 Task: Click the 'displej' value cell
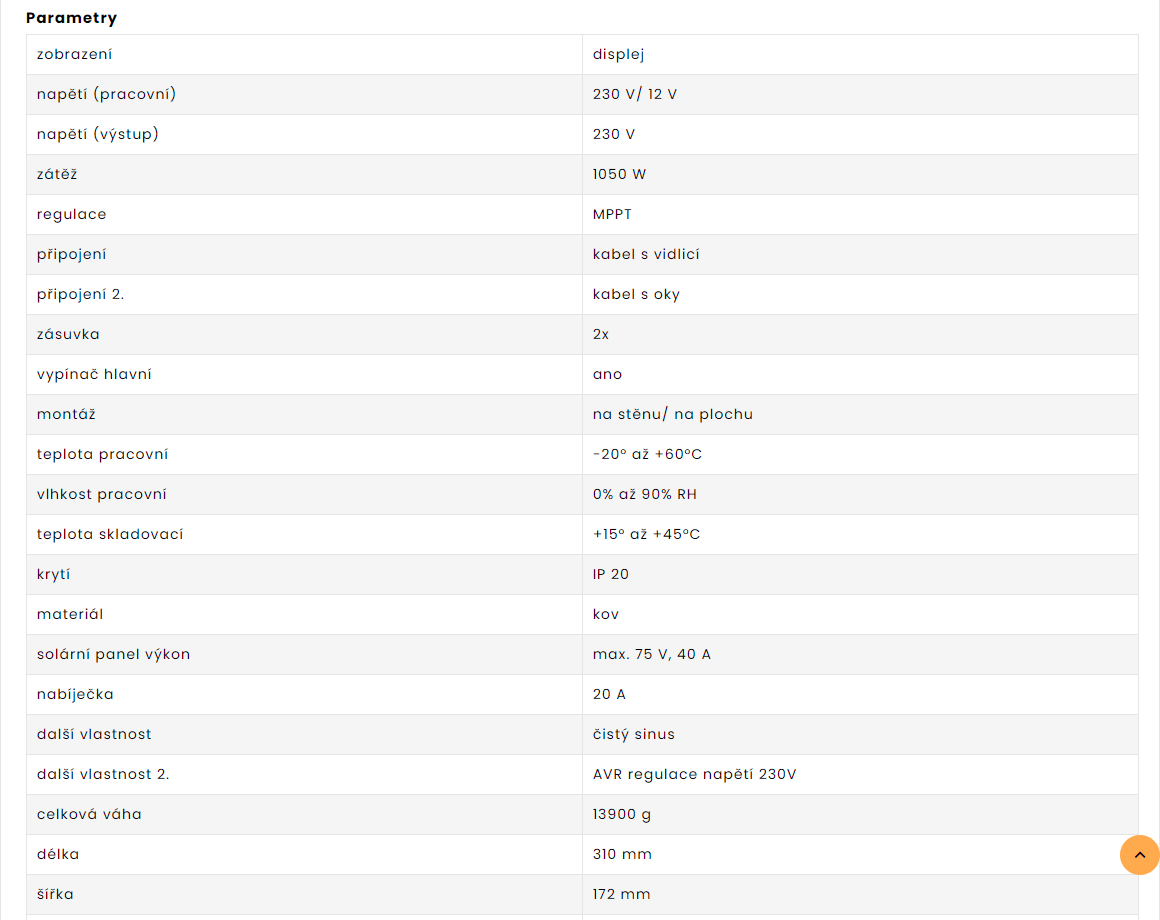[x=618, y=54]
